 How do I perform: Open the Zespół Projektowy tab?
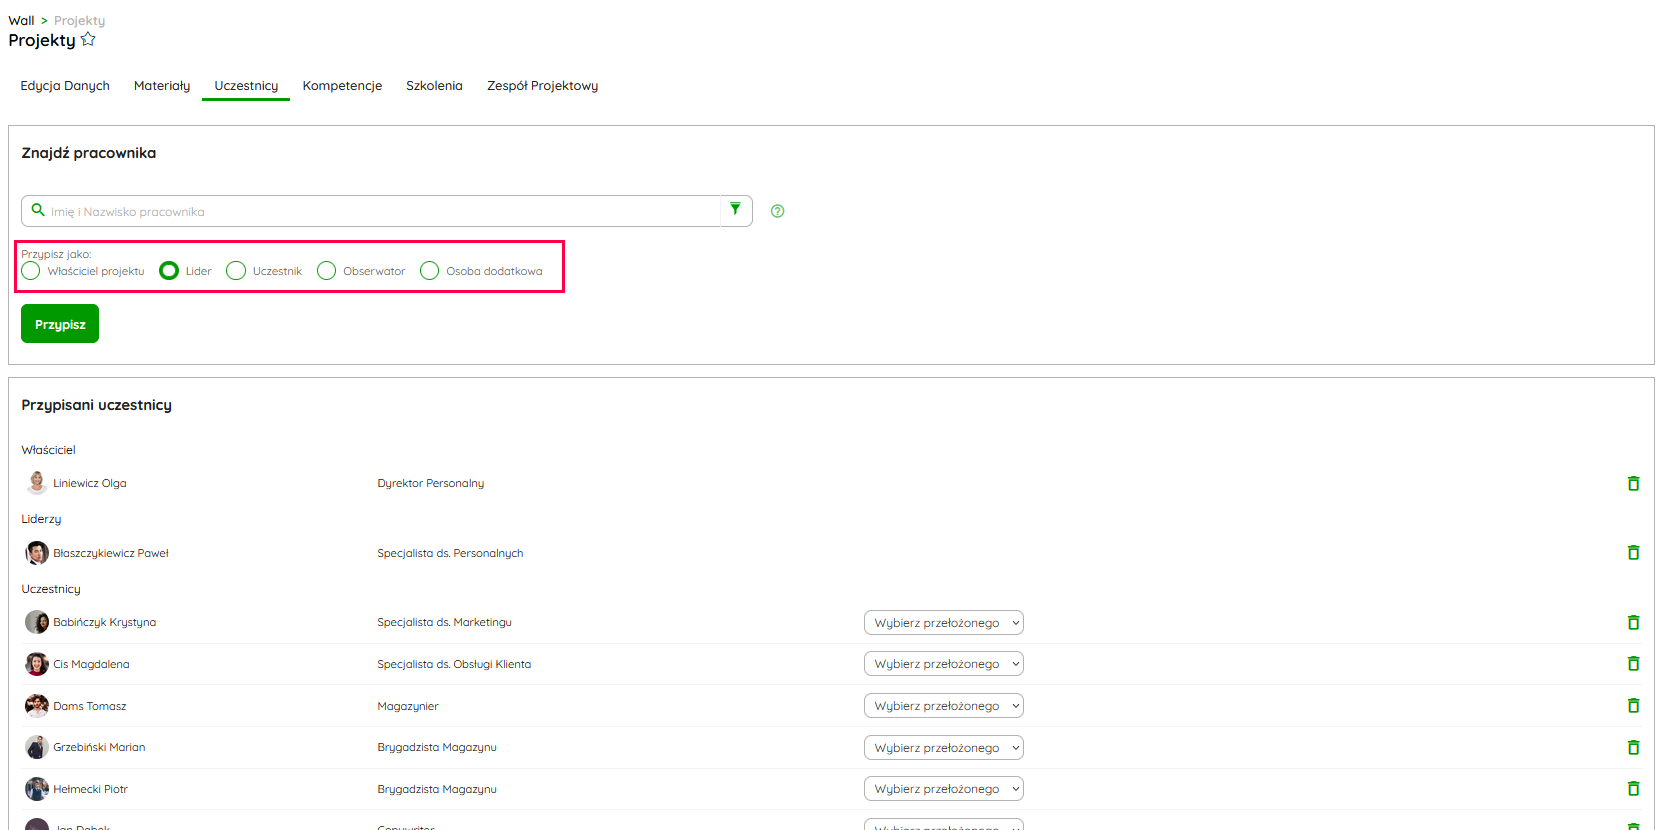click(542, 86)
